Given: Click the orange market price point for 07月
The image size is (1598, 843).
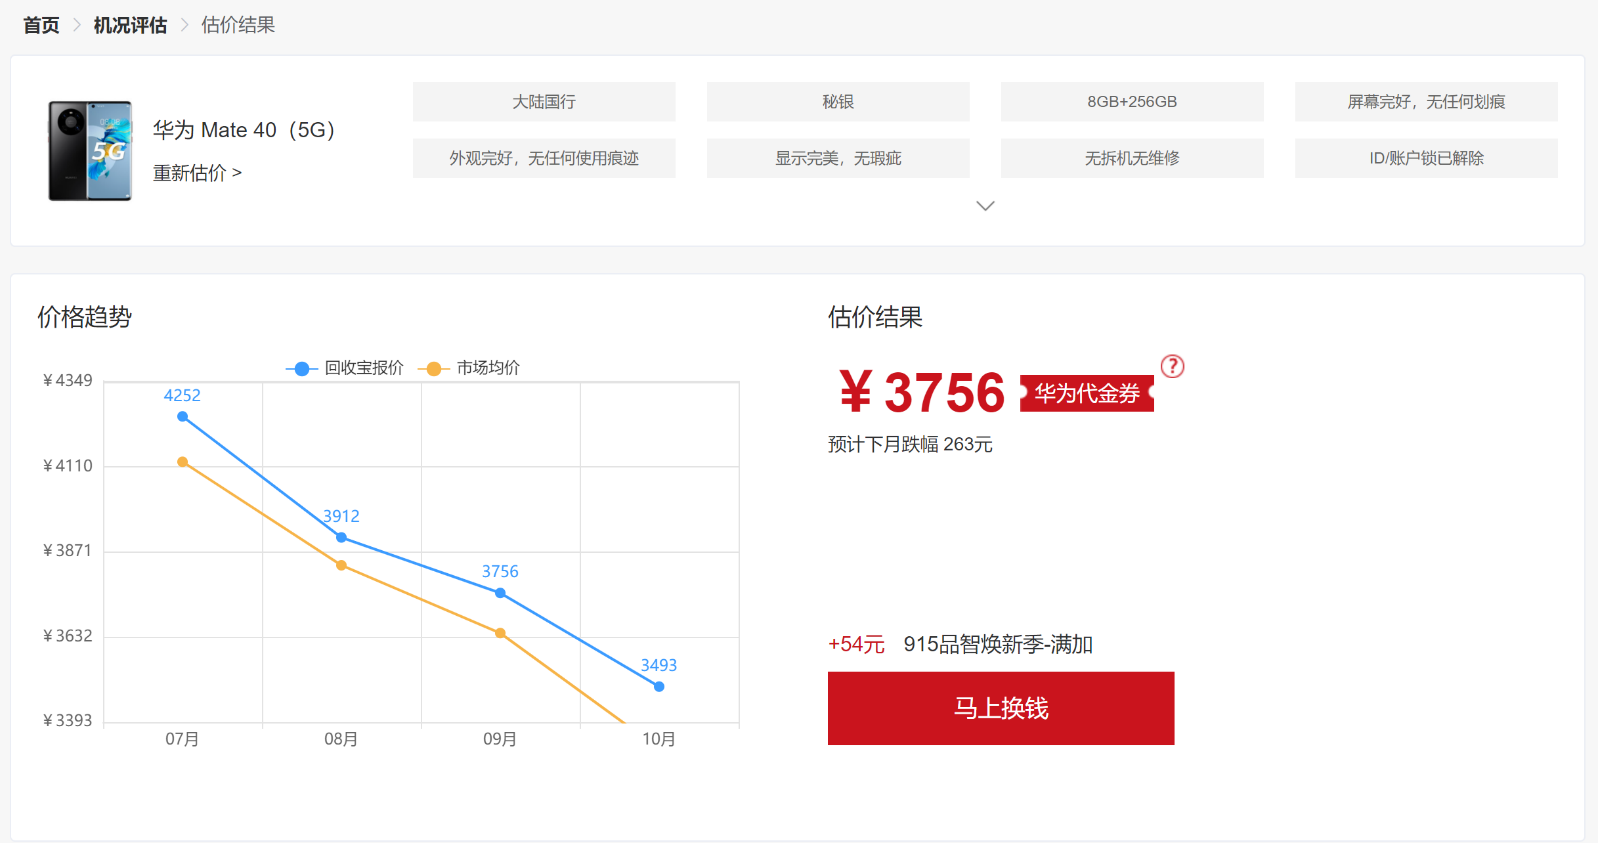Looking at the screenshot, I should coord(182,462).
